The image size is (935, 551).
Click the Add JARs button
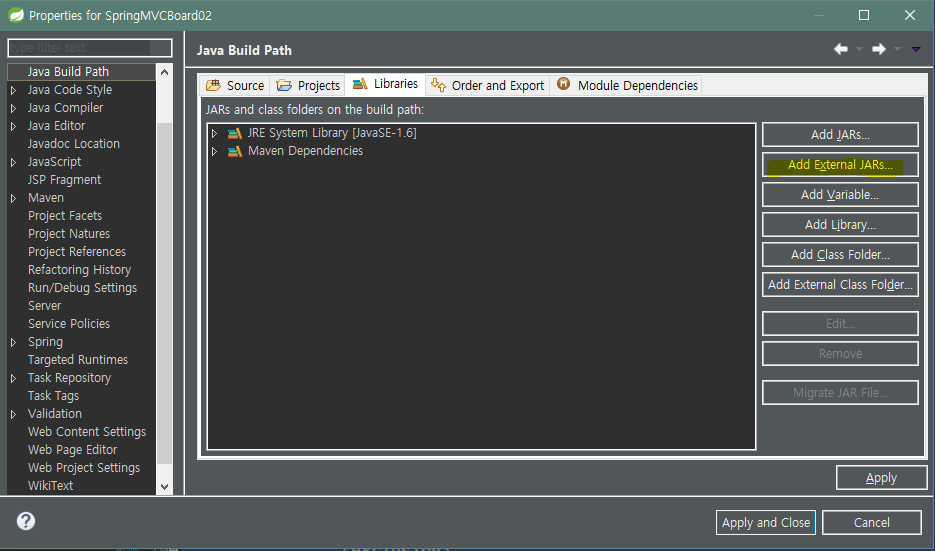click(840, 135)
